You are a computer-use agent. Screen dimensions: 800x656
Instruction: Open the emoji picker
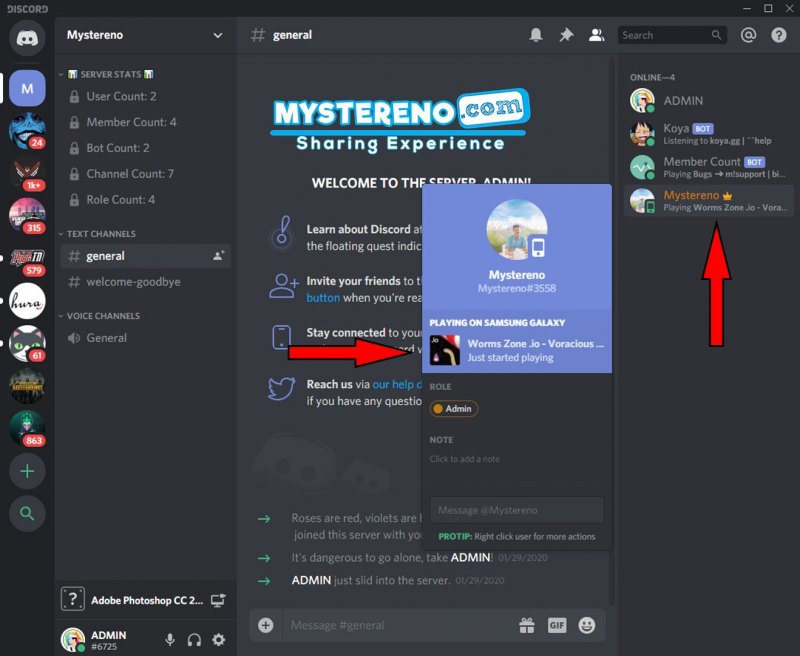[x=587, y=625]
